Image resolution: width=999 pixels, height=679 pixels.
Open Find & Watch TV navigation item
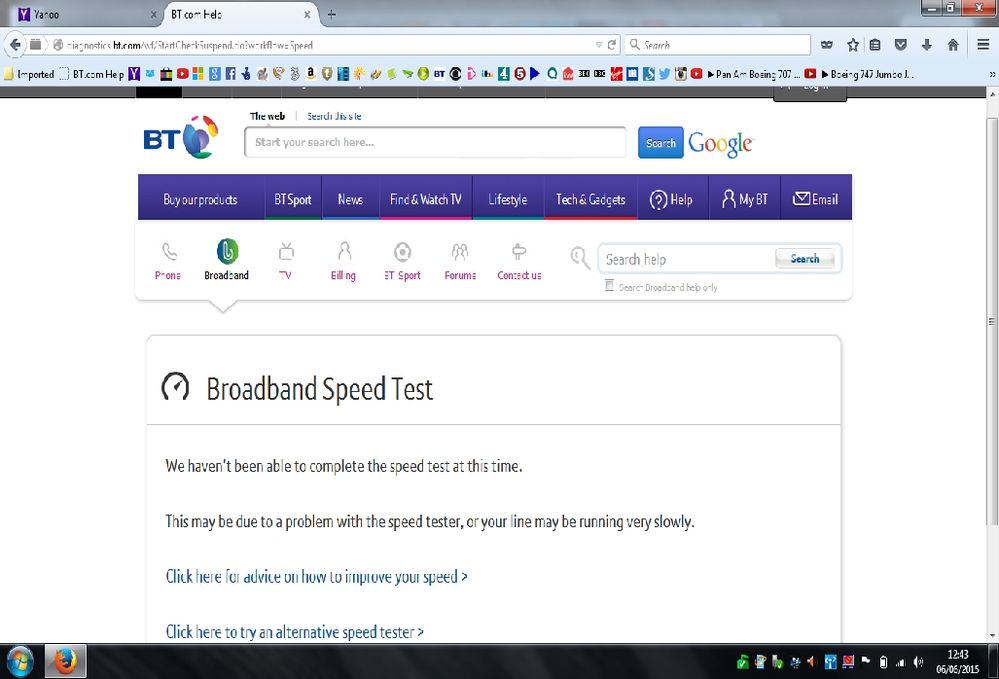(426, 199)
